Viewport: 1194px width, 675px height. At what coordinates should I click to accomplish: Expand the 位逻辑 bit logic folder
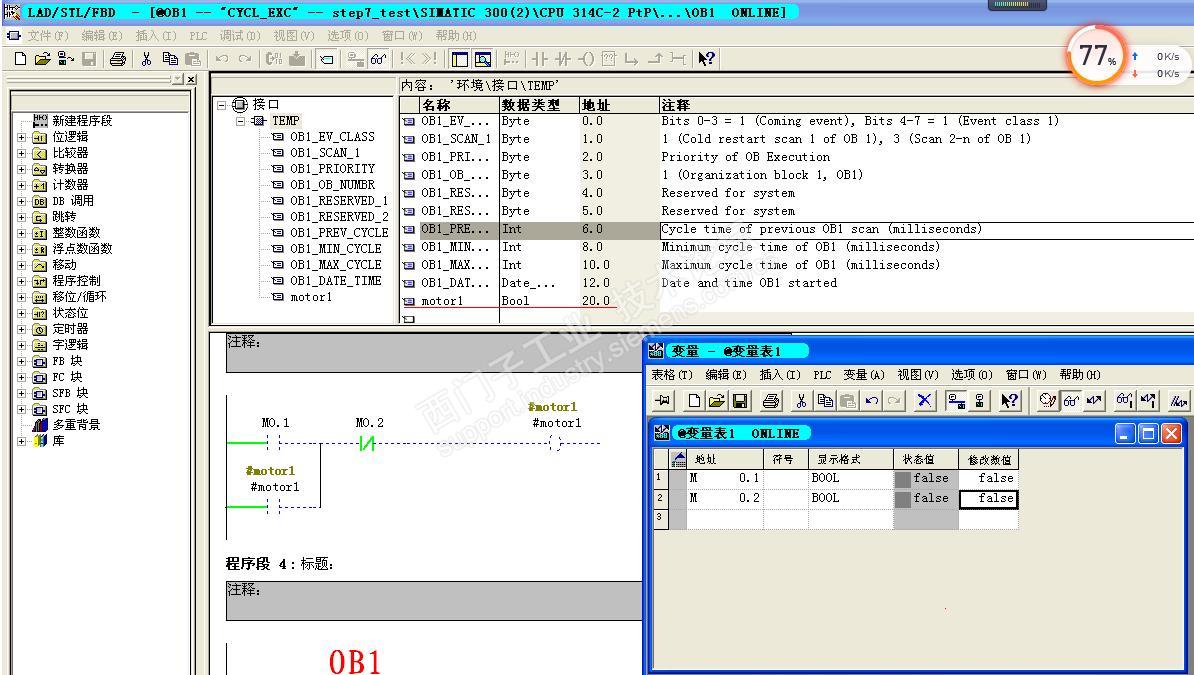coord(21,137)
